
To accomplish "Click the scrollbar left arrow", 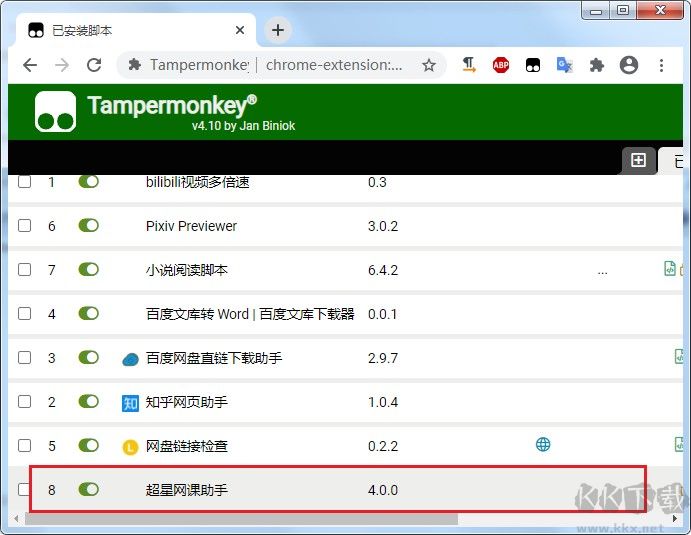I will tap(16, 519).
